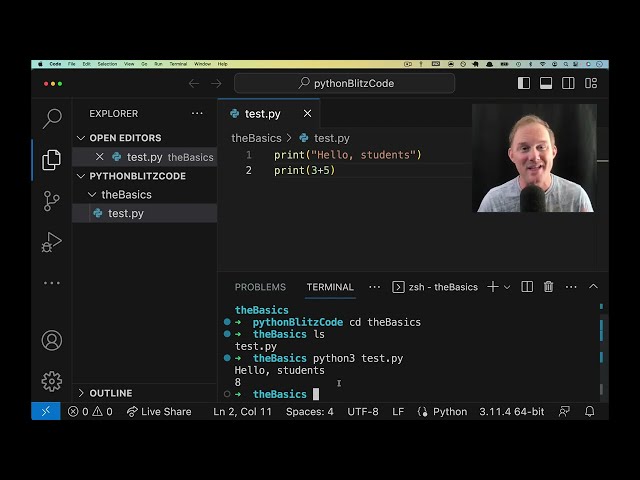Open the Terminal menu in the menu bar
This screenshot has width=640, height=480.
178,64
